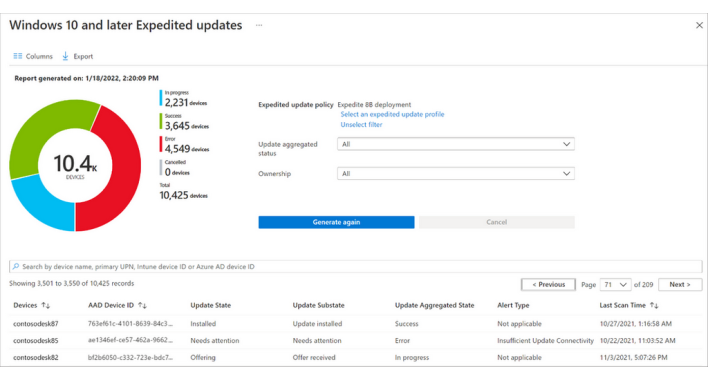The width and height of the screenshot is (708, 380).
Task: Open the page number dropdown
Action: click(615, 285)
